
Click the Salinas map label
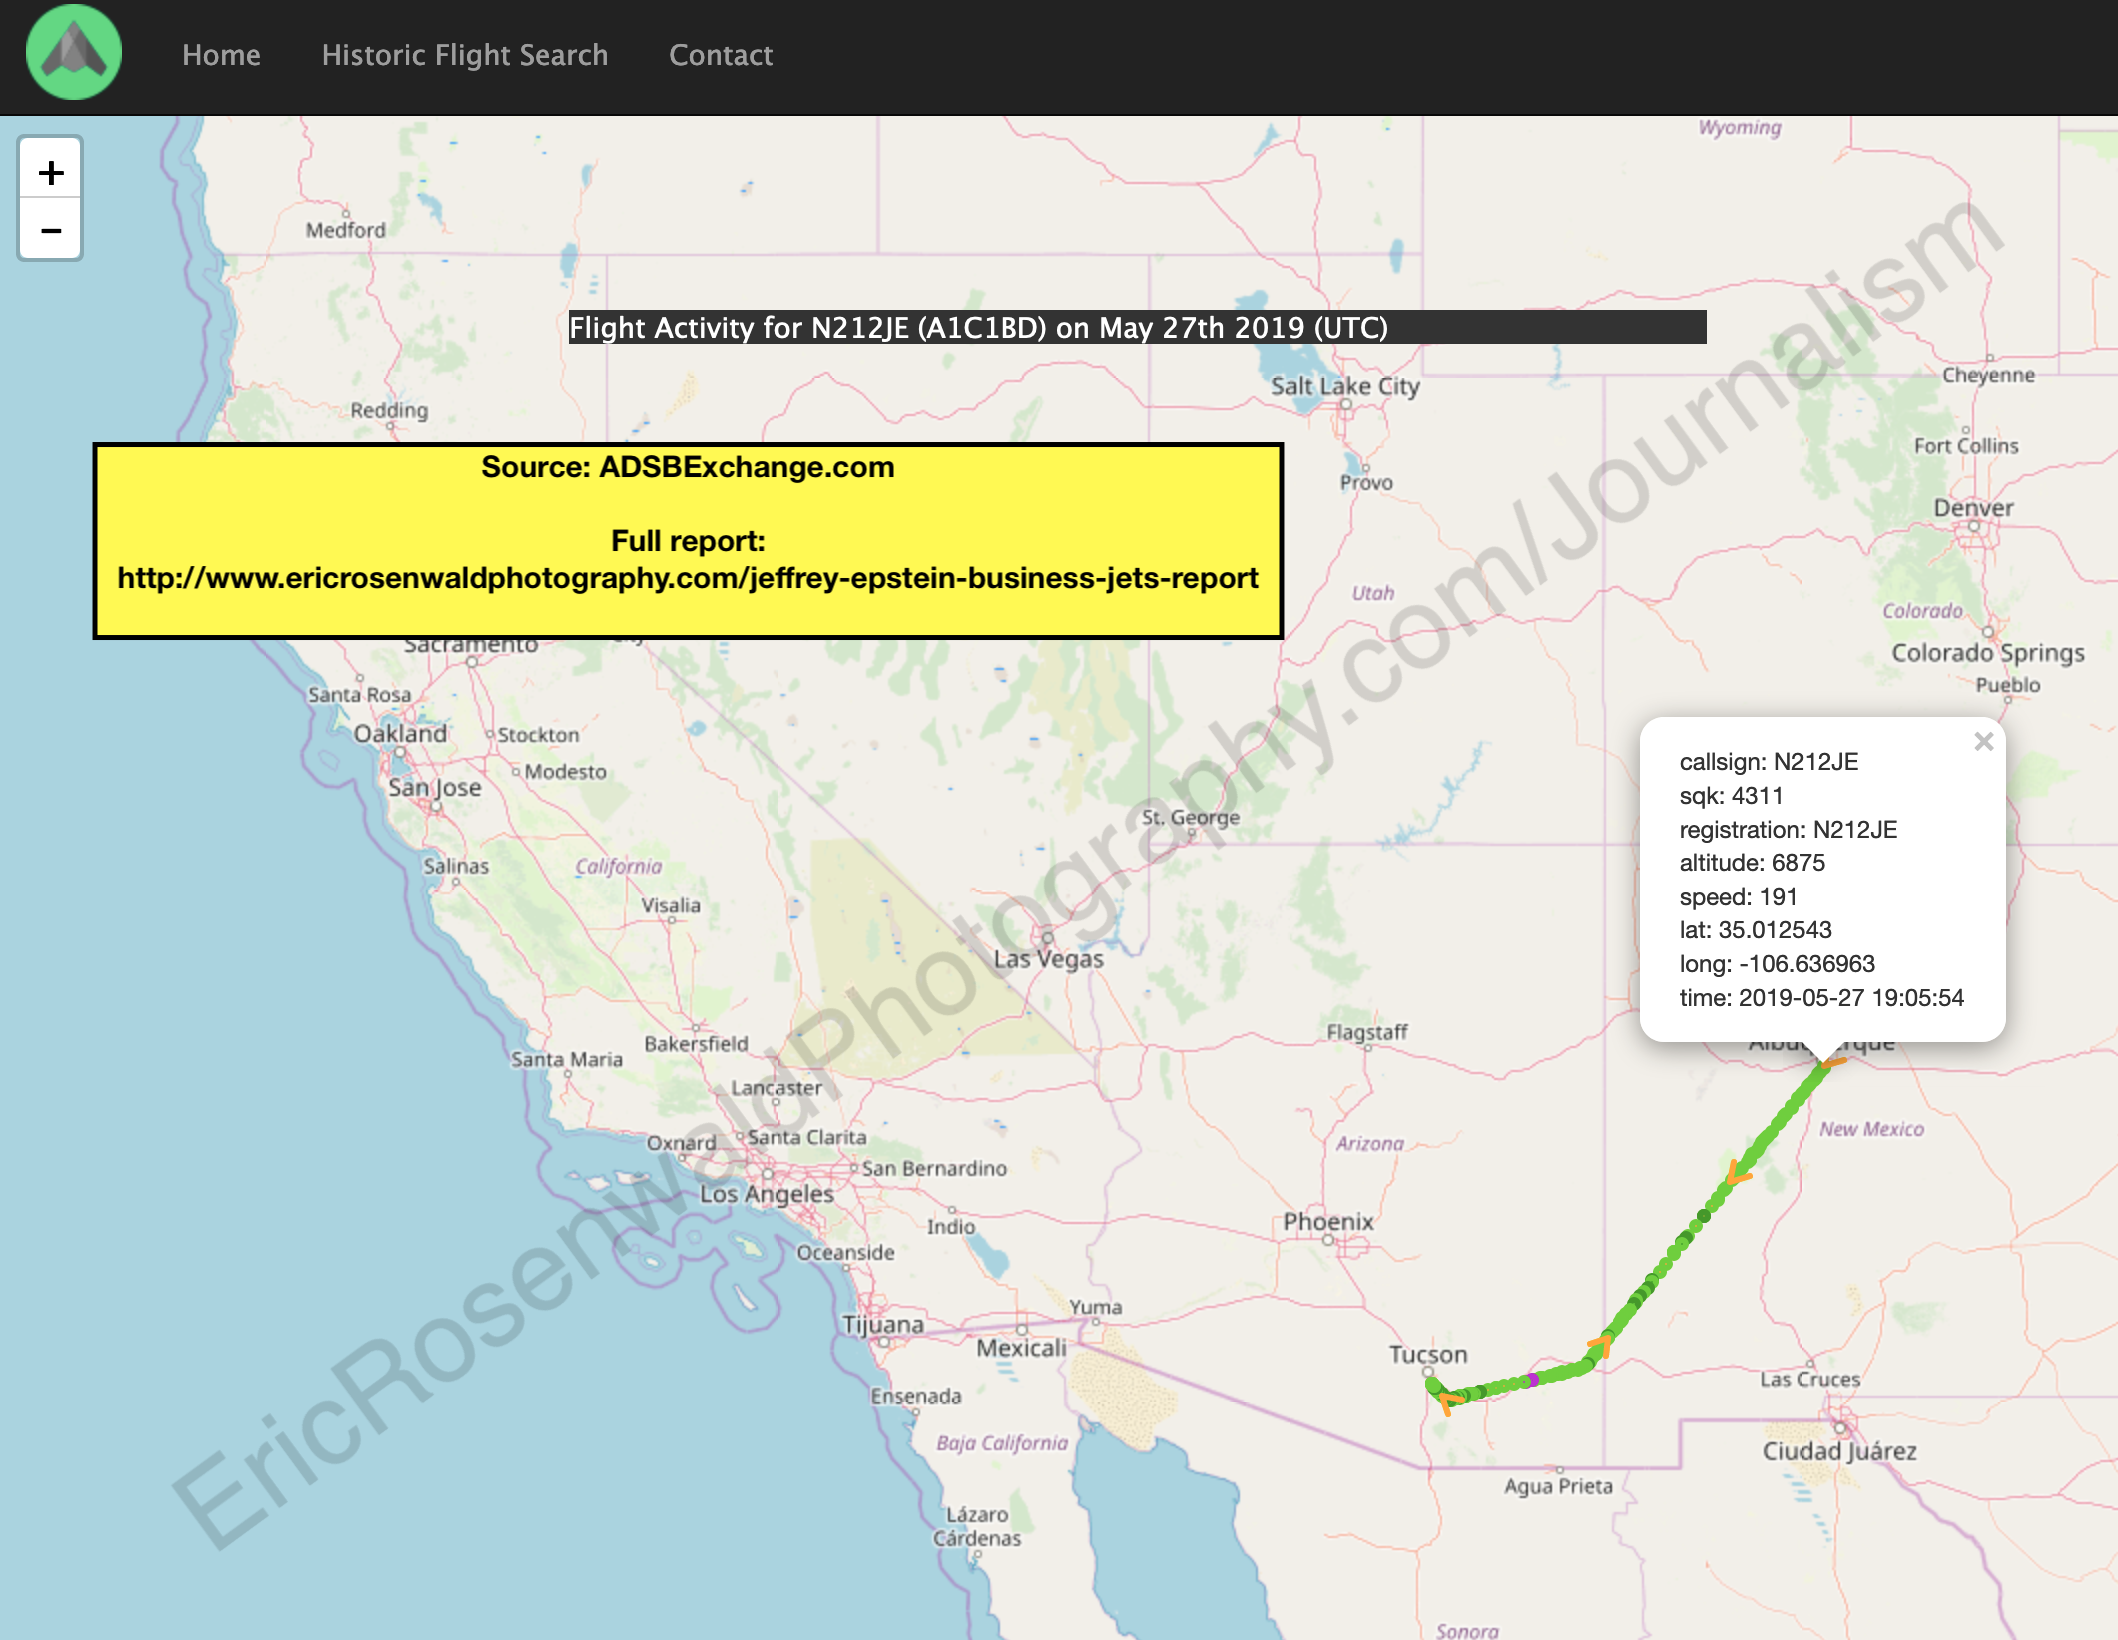456,866
